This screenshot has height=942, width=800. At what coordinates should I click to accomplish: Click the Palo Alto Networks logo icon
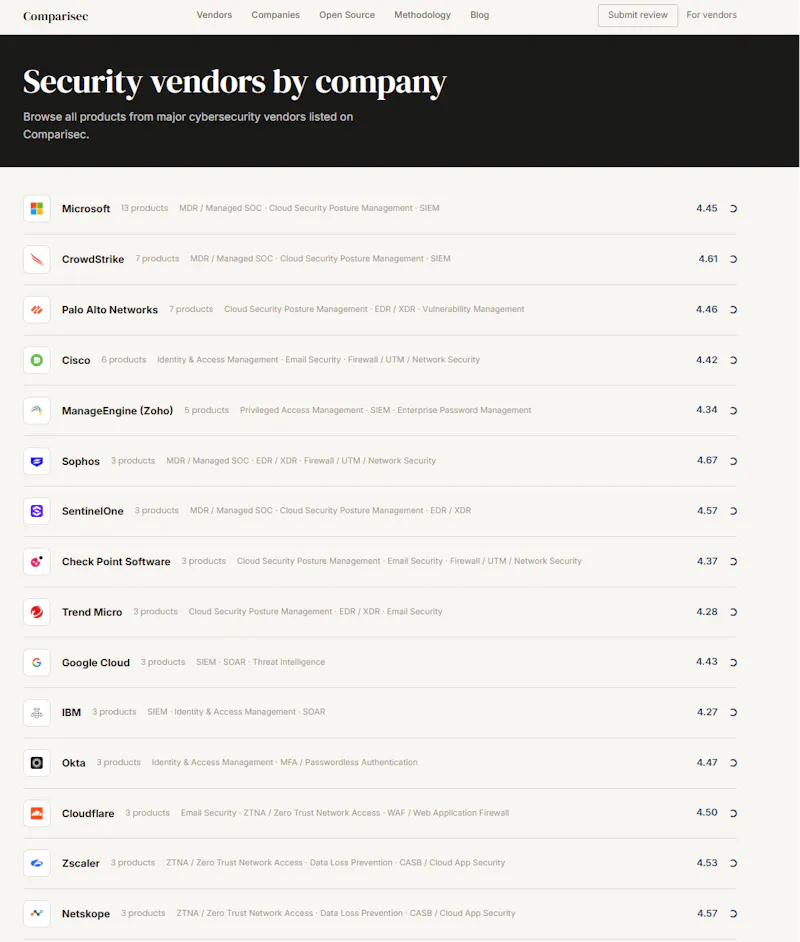click(37, 309)
